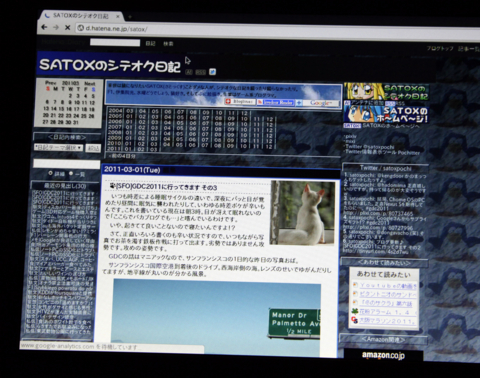Click the clover icon beside 花粉アラーム
The width and height of the screenshot is (480, 378).
point(354,311)
